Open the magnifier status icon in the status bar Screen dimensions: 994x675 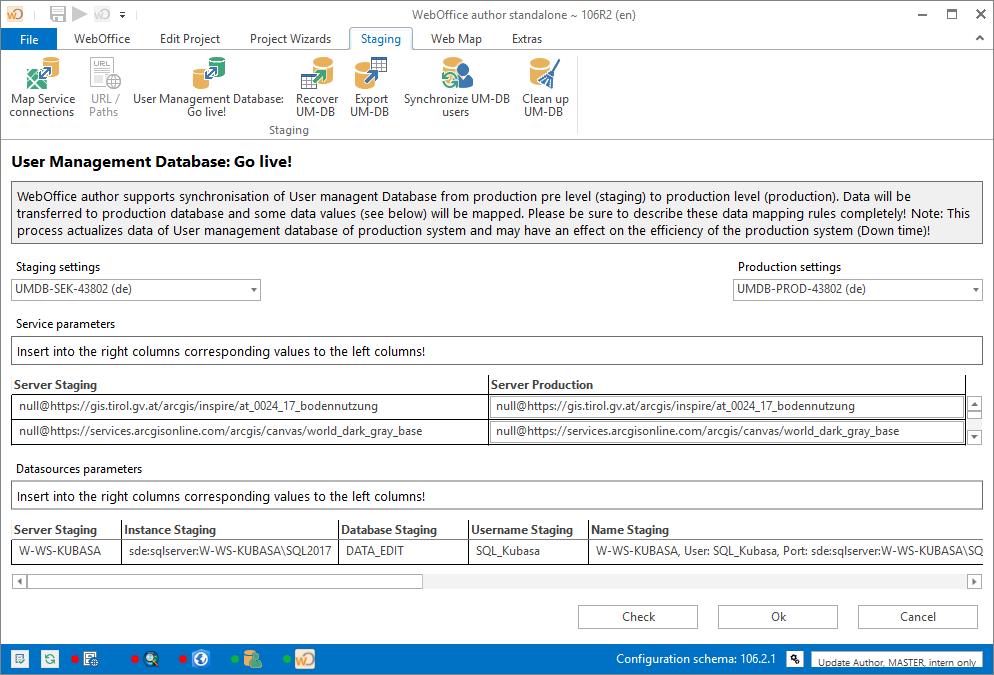pyautogui.click(x=149, y=658)
